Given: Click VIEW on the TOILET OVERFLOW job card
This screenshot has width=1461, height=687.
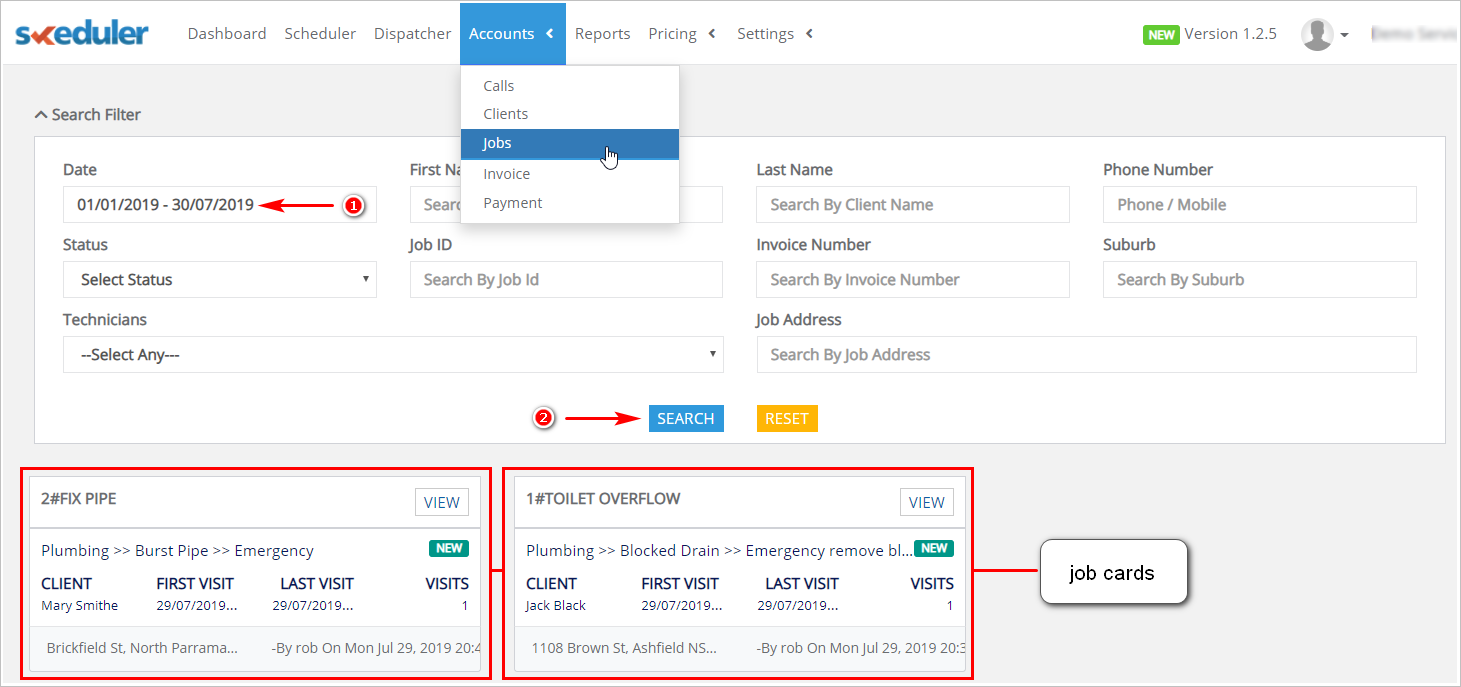Looking at the screenshot, I should pos(926,501).
